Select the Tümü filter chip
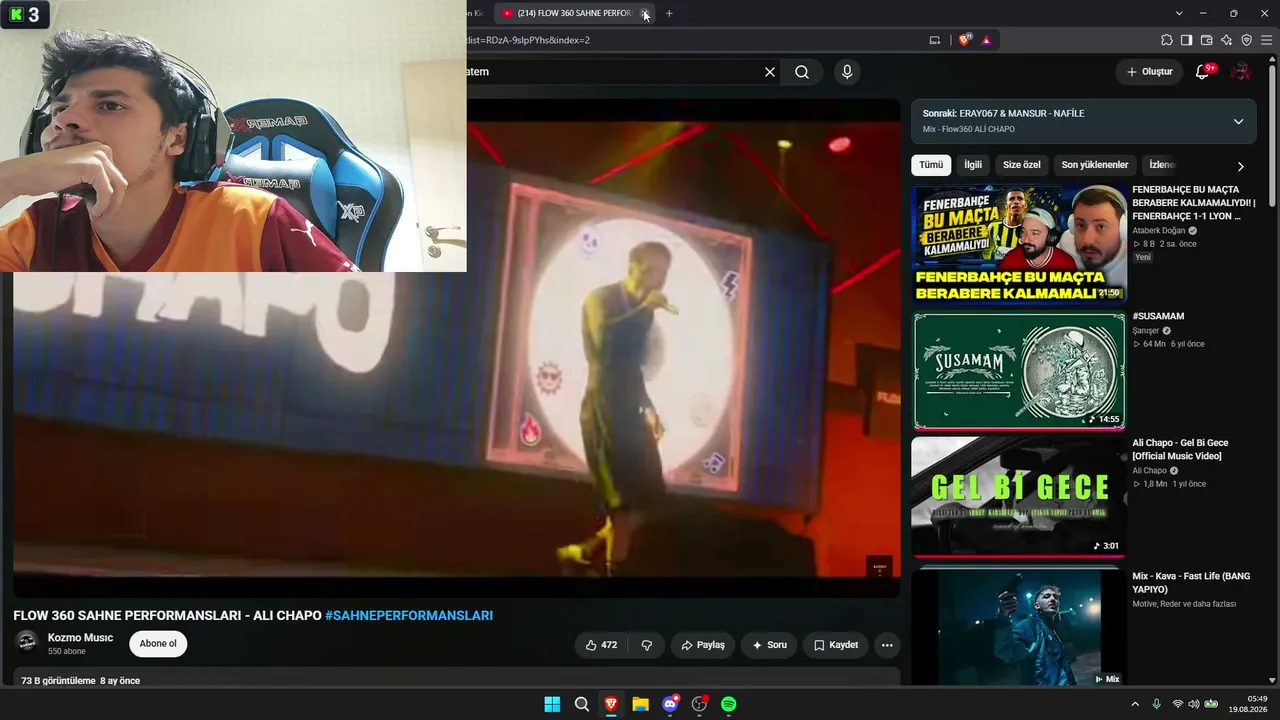Viewport: 1280px width, 720px height. pyautogui.click(x=931, y=165)
